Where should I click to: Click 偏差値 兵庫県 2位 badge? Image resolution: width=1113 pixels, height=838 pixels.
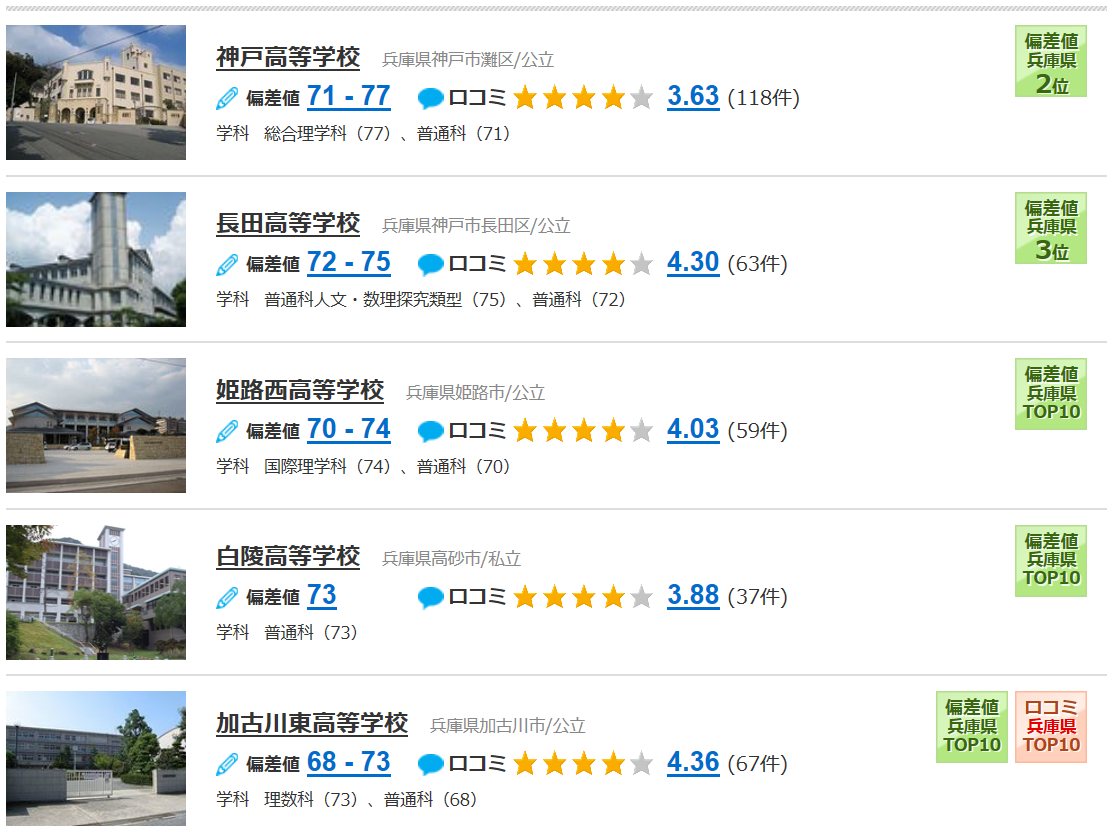[1051, 62]
